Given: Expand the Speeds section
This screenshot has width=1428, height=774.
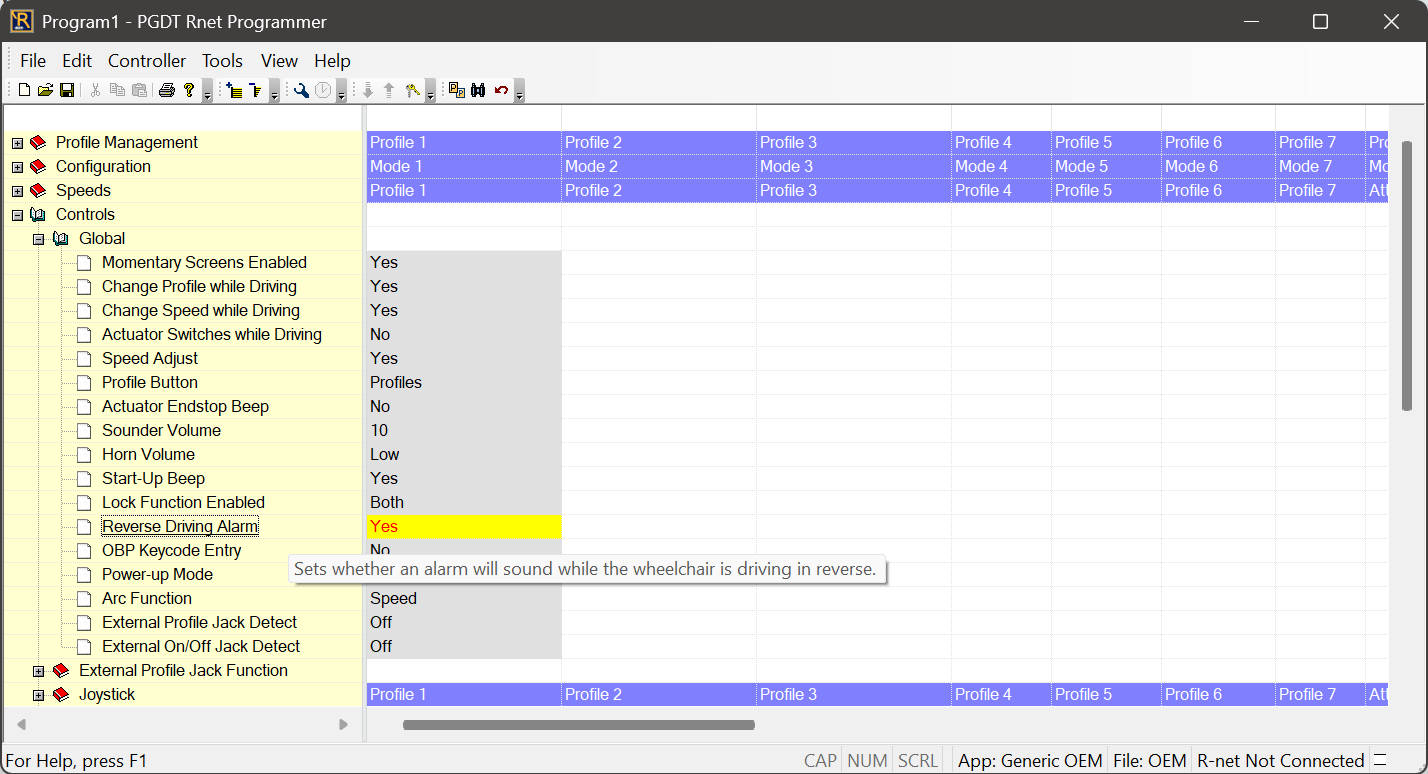Looking at the screenshot, I should [x=17, y=191].
